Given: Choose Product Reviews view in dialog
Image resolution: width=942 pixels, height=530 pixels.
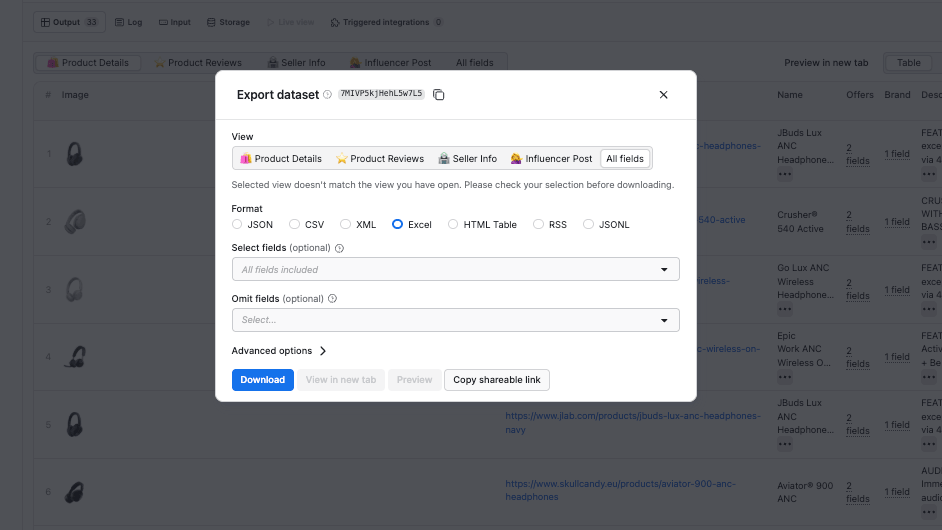Looking at the screenshot, I should [380, 159].
